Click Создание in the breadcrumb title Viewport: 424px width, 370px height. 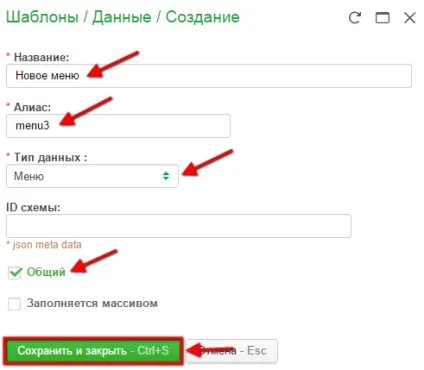point(203,17)
